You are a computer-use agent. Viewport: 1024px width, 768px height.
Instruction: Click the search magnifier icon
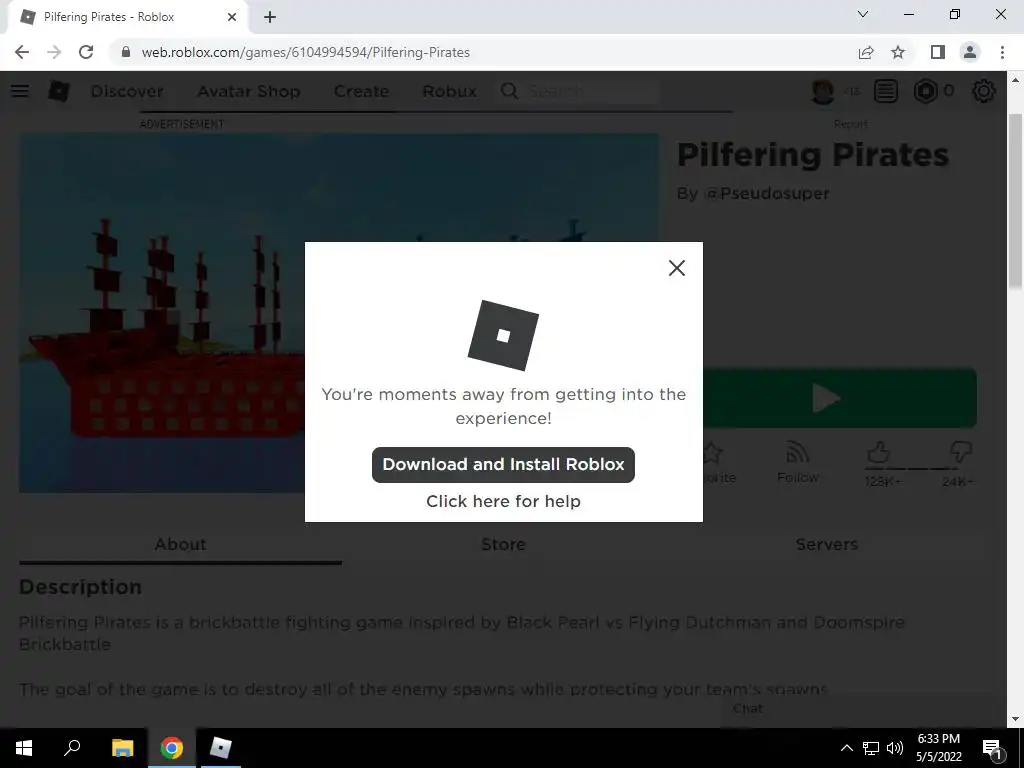pyautogui.click(x=509, y=91)
